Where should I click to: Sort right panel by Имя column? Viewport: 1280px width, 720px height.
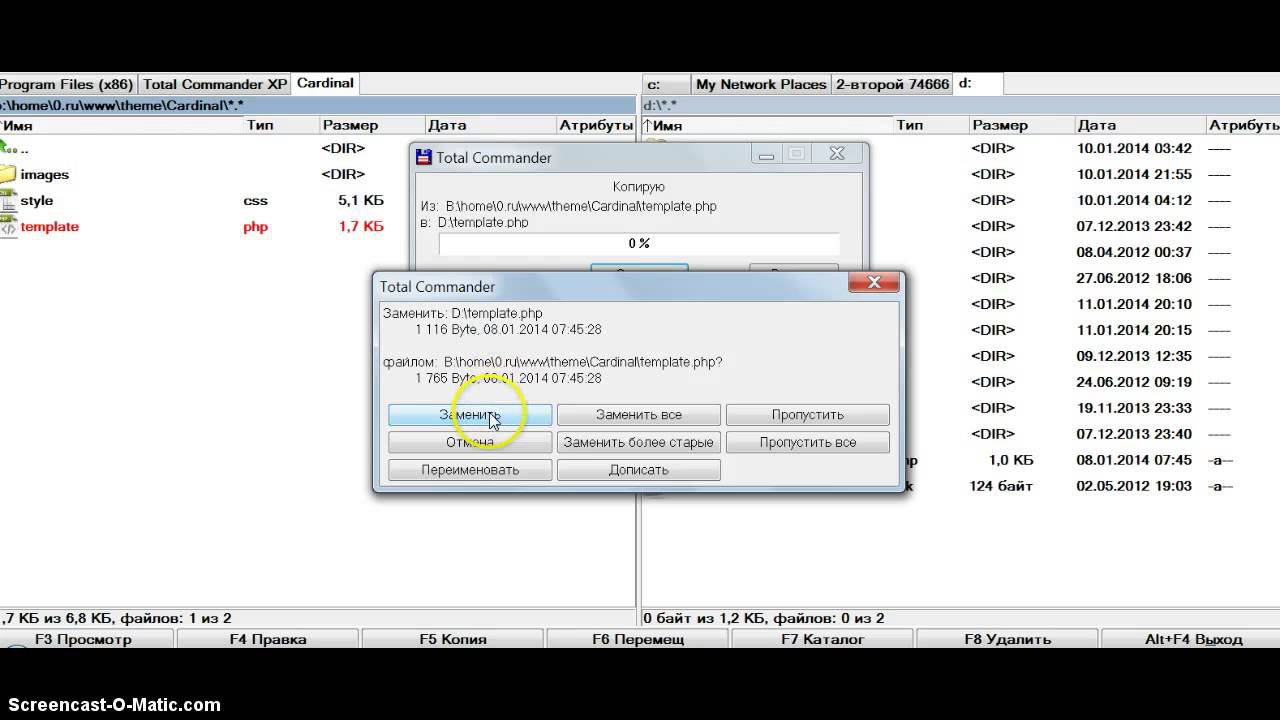click(768, 125)
